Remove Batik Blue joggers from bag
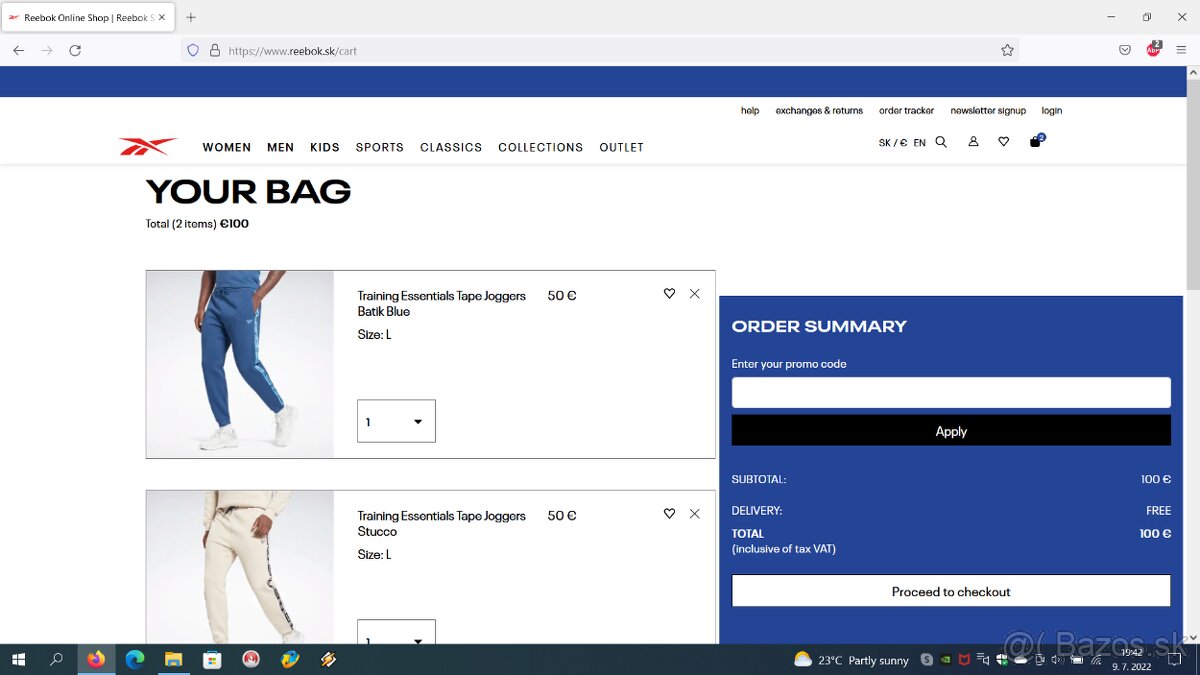The image size is (1200, 675). 695,294
